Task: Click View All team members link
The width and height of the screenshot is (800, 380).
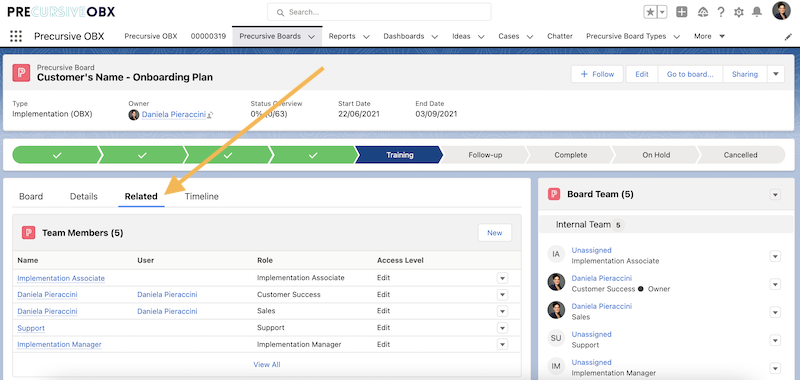Action: click(267, 364)
